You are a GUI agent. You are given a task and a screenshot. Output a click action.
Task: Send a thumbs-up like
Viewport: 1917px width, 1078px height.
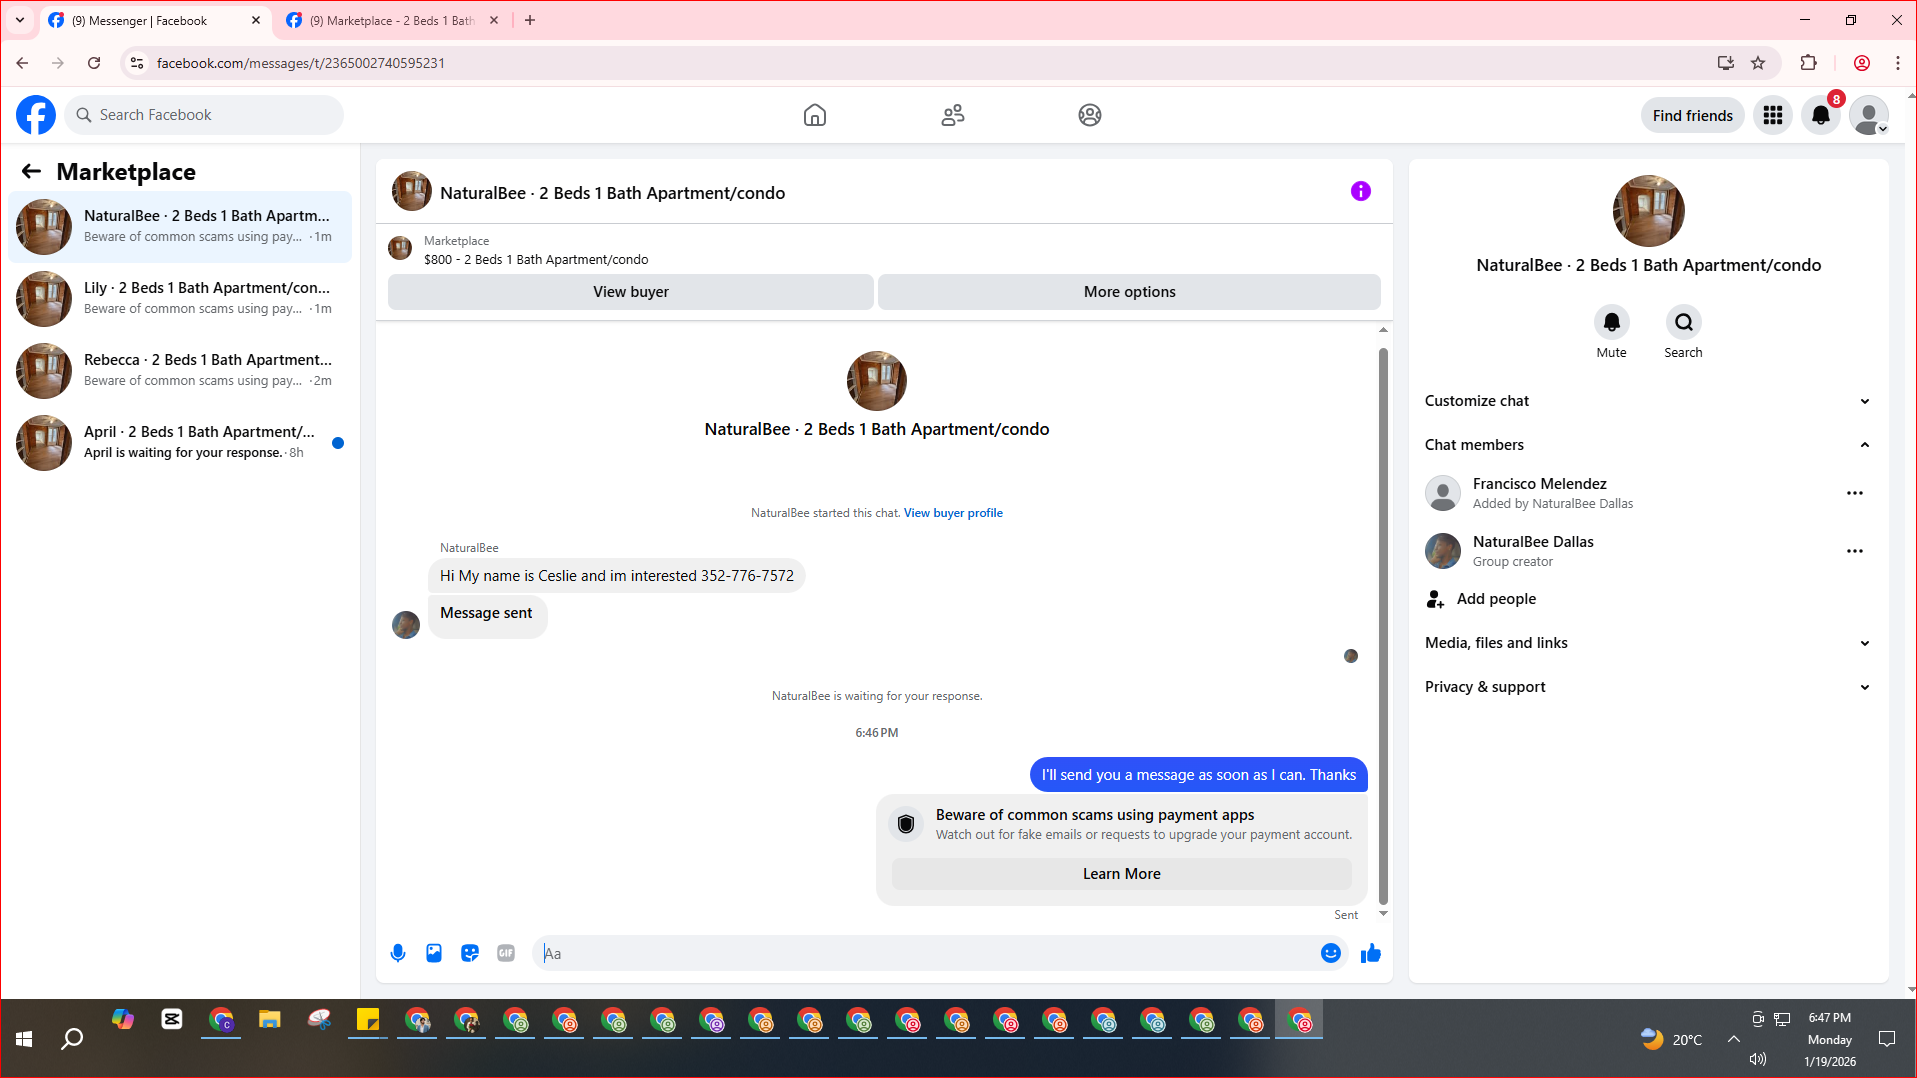point(1371,953)
